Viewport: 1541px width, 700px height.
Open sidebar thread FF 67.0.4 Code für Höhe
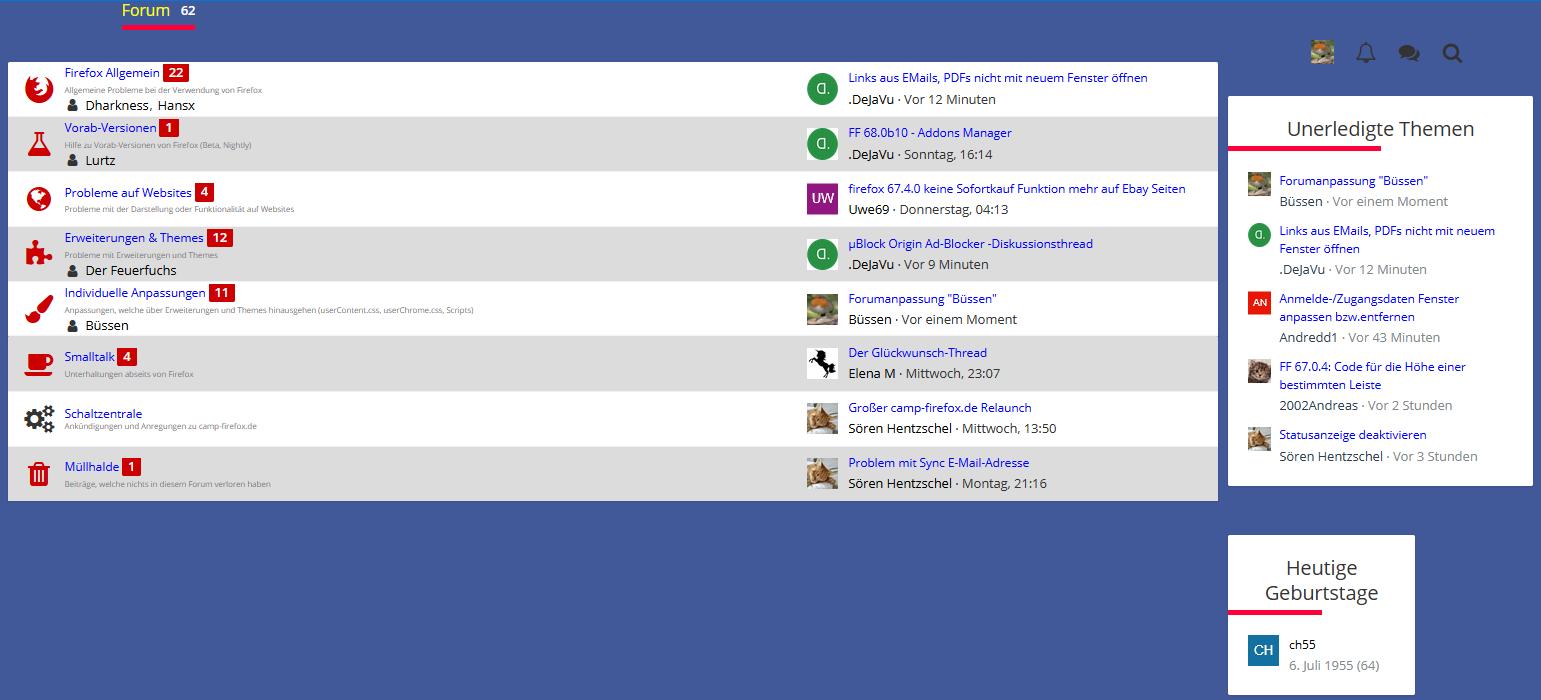point(1372,376)
